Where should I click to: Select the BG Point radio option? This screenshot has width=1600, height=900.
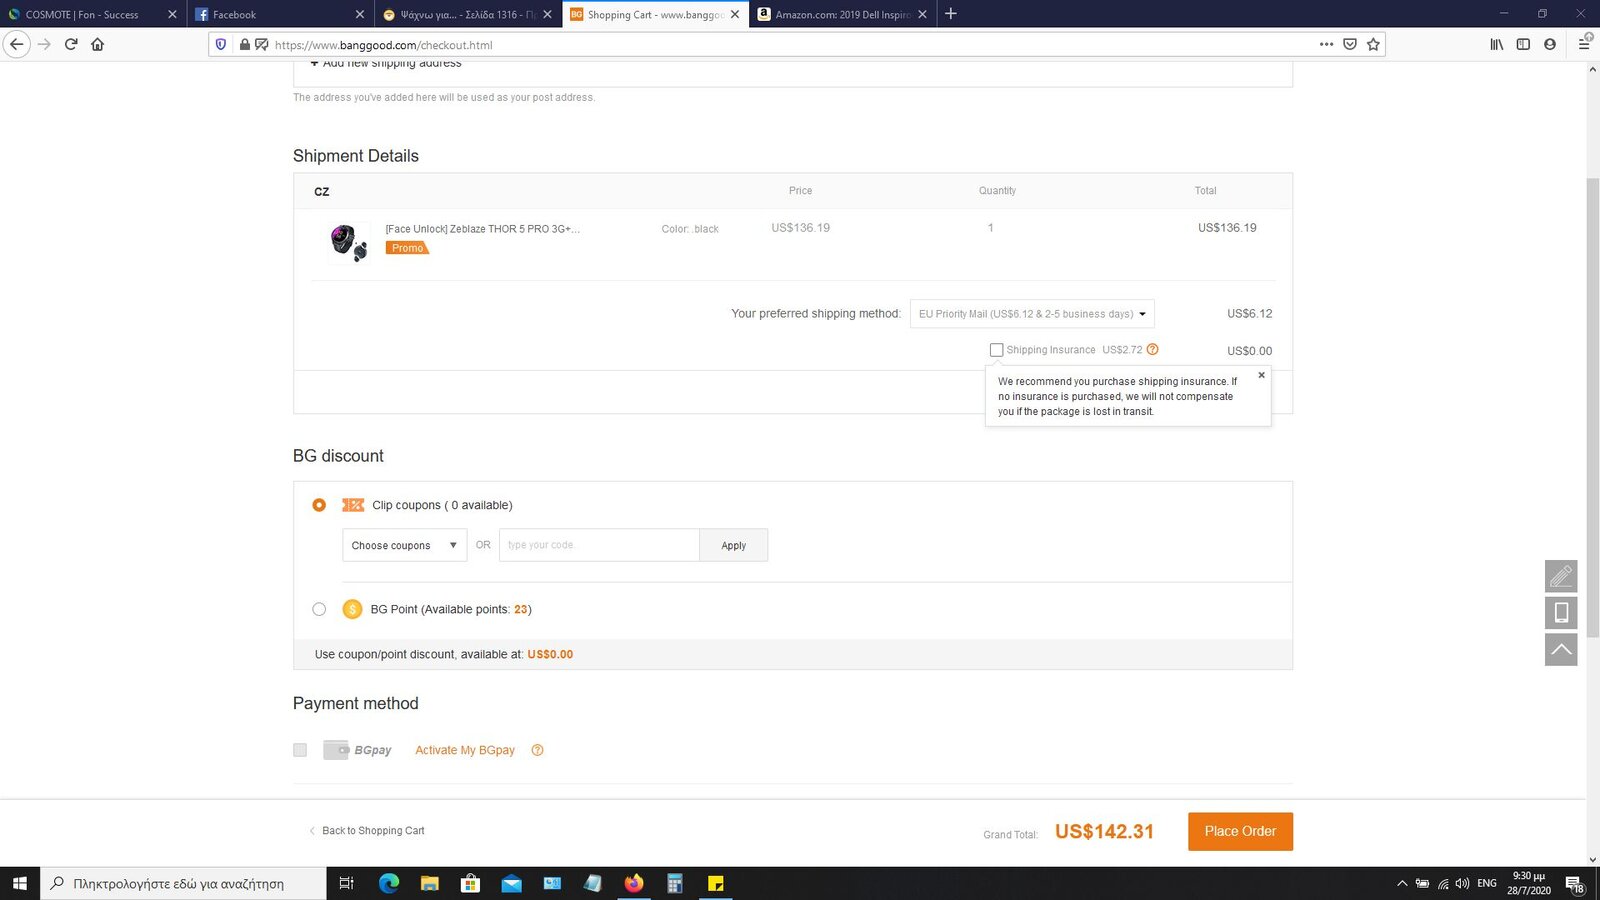[319, 609]
